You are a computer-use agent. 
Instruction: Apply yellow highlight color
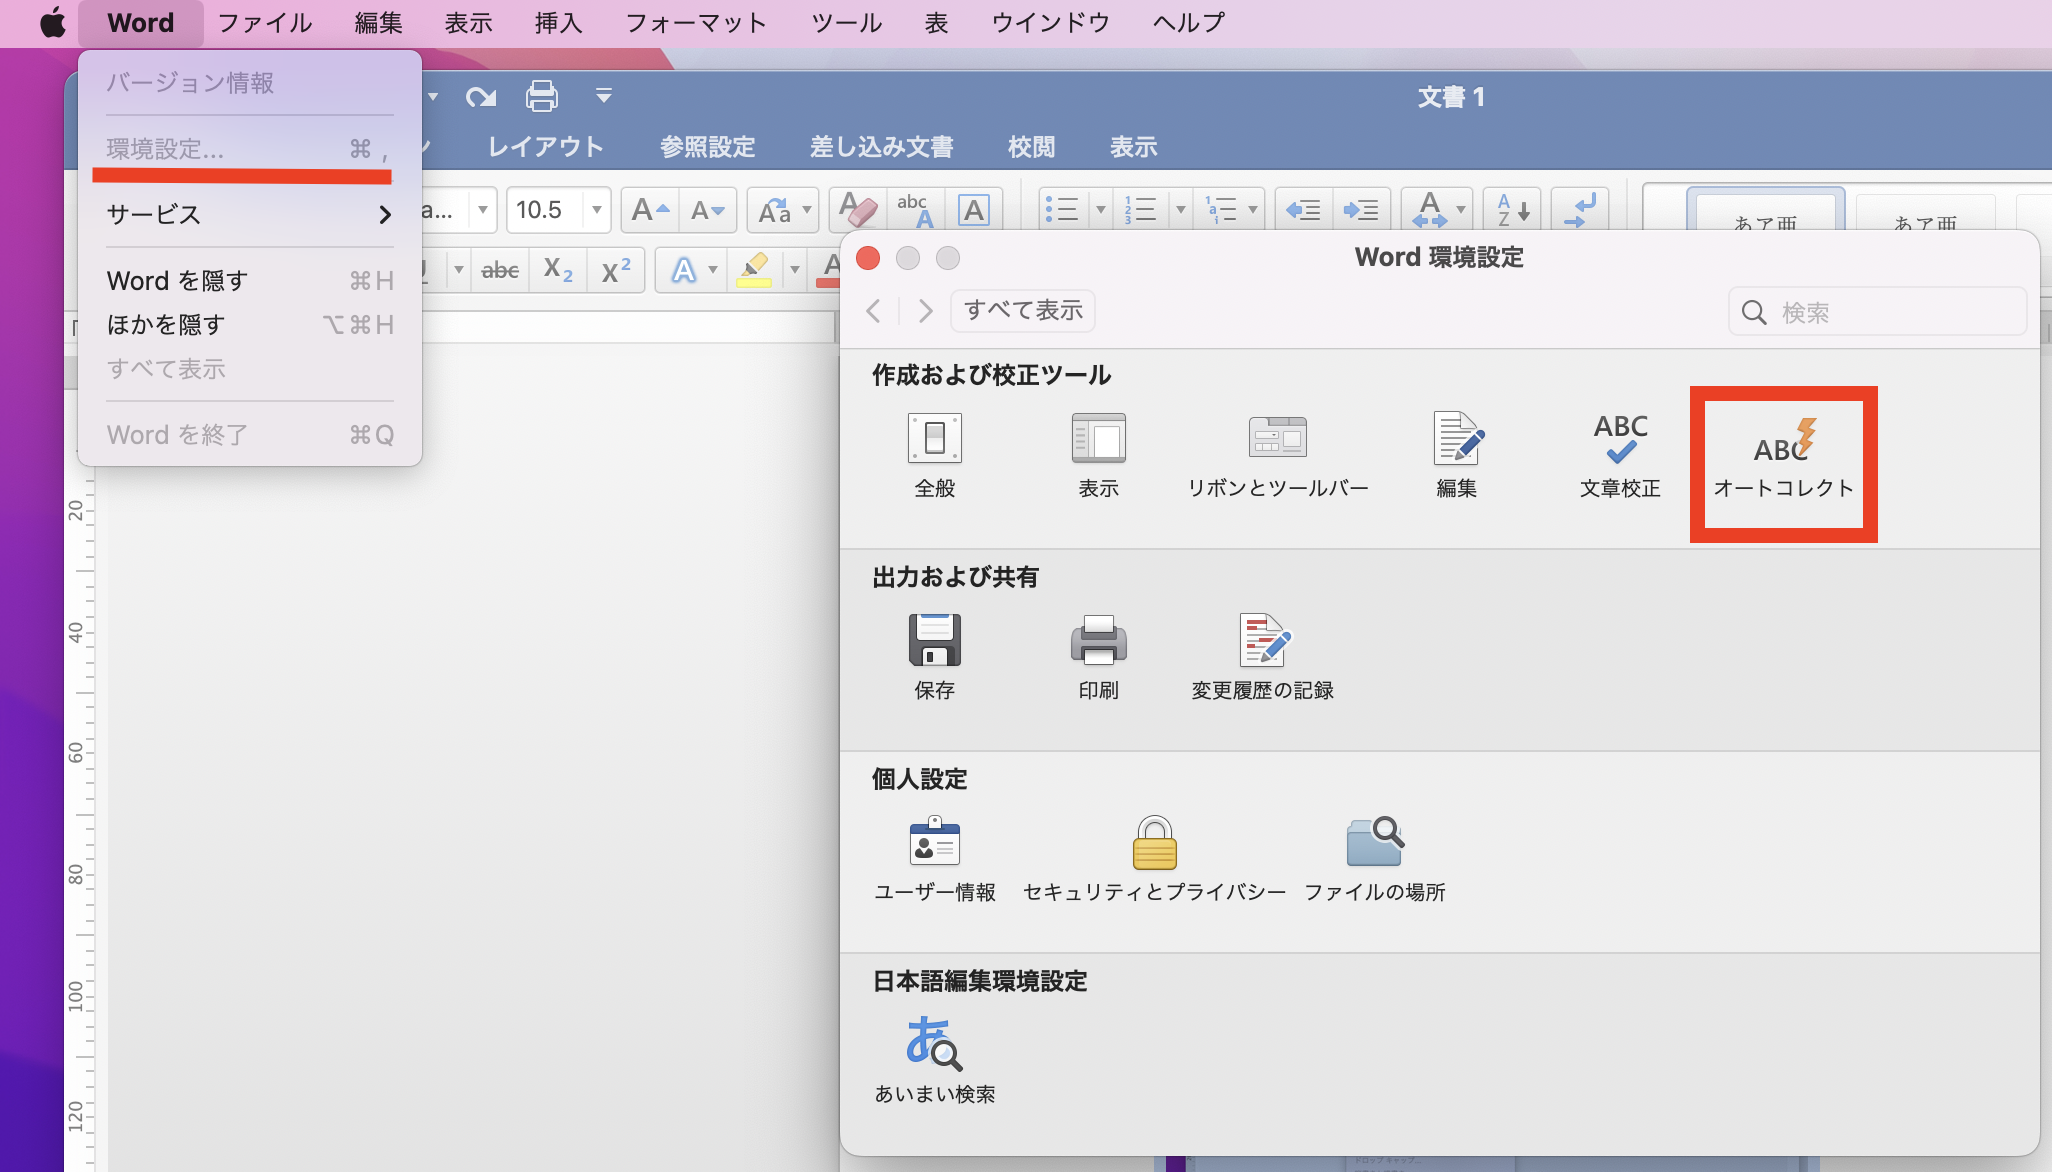755,270
